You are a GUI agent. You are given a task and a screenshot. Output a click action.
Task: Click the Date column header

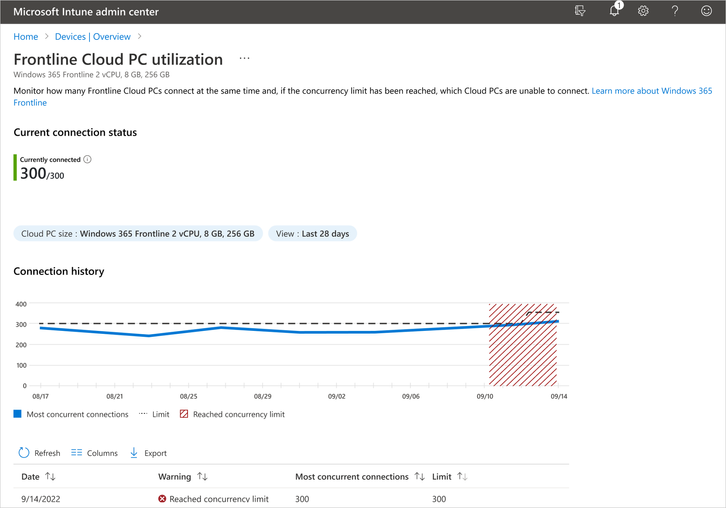(31, 477)
